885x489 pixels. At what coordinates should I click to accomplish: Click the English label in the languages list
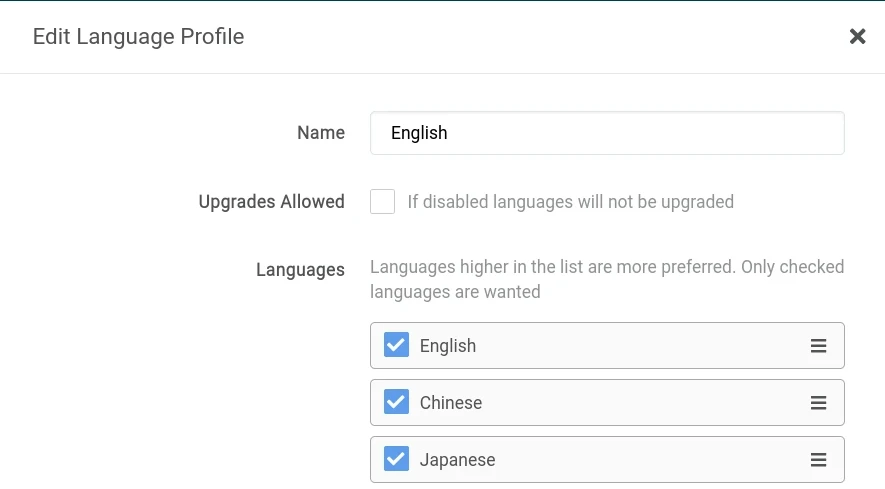coord(448,346)
